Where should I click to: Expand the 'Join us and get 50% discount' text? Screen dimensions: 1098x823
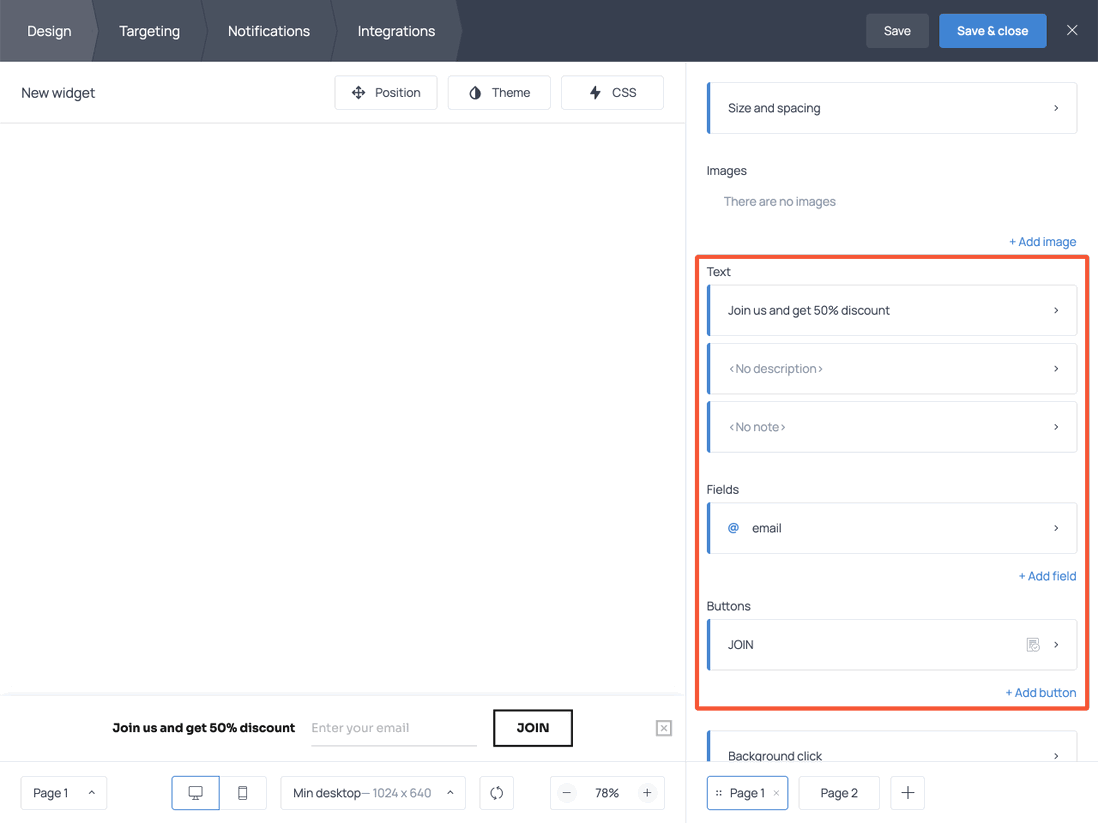point(891,310)
